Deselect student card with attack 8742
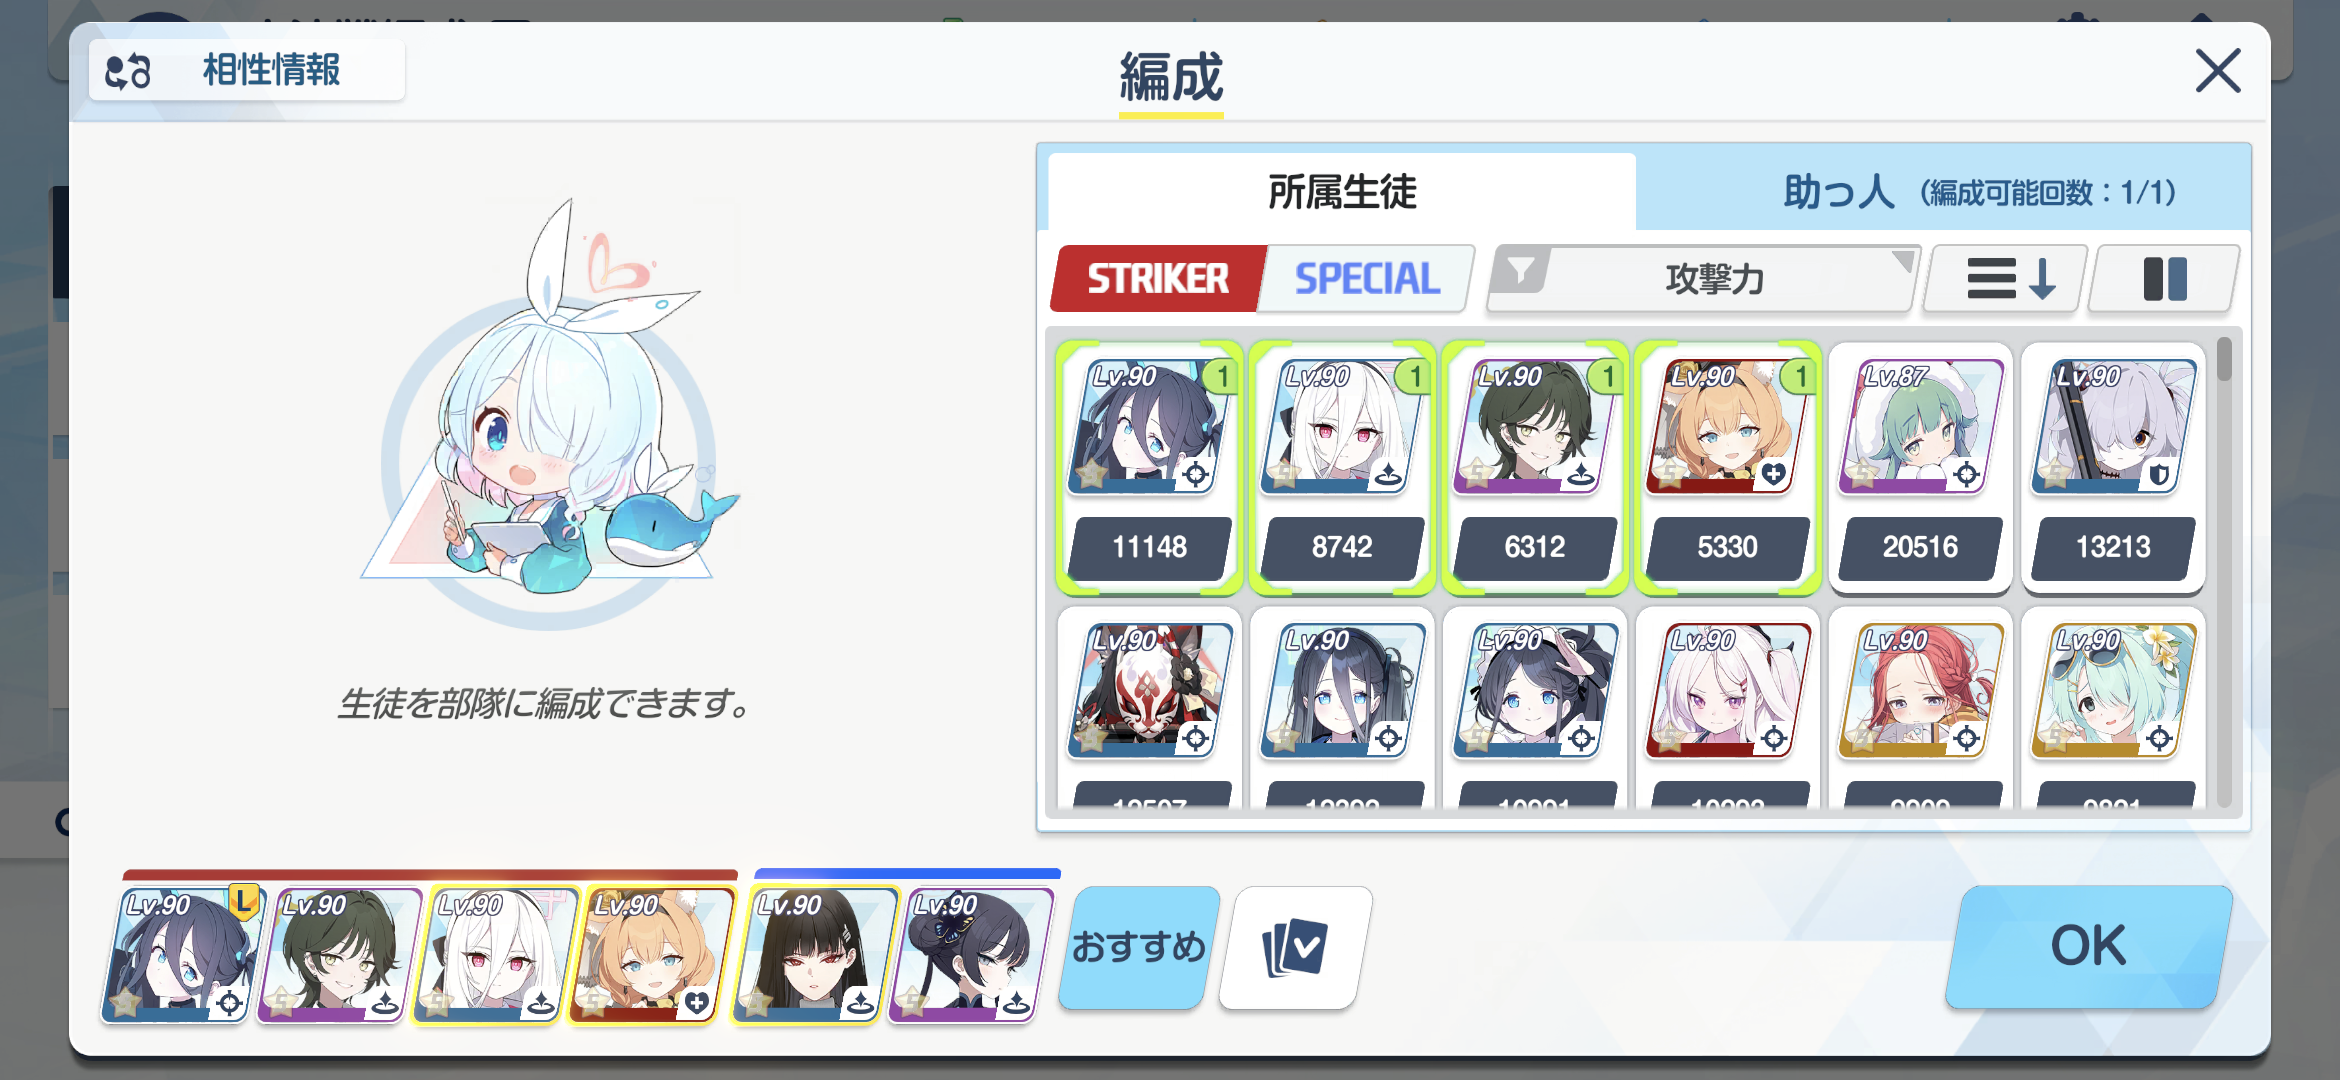 point(1342,467)
